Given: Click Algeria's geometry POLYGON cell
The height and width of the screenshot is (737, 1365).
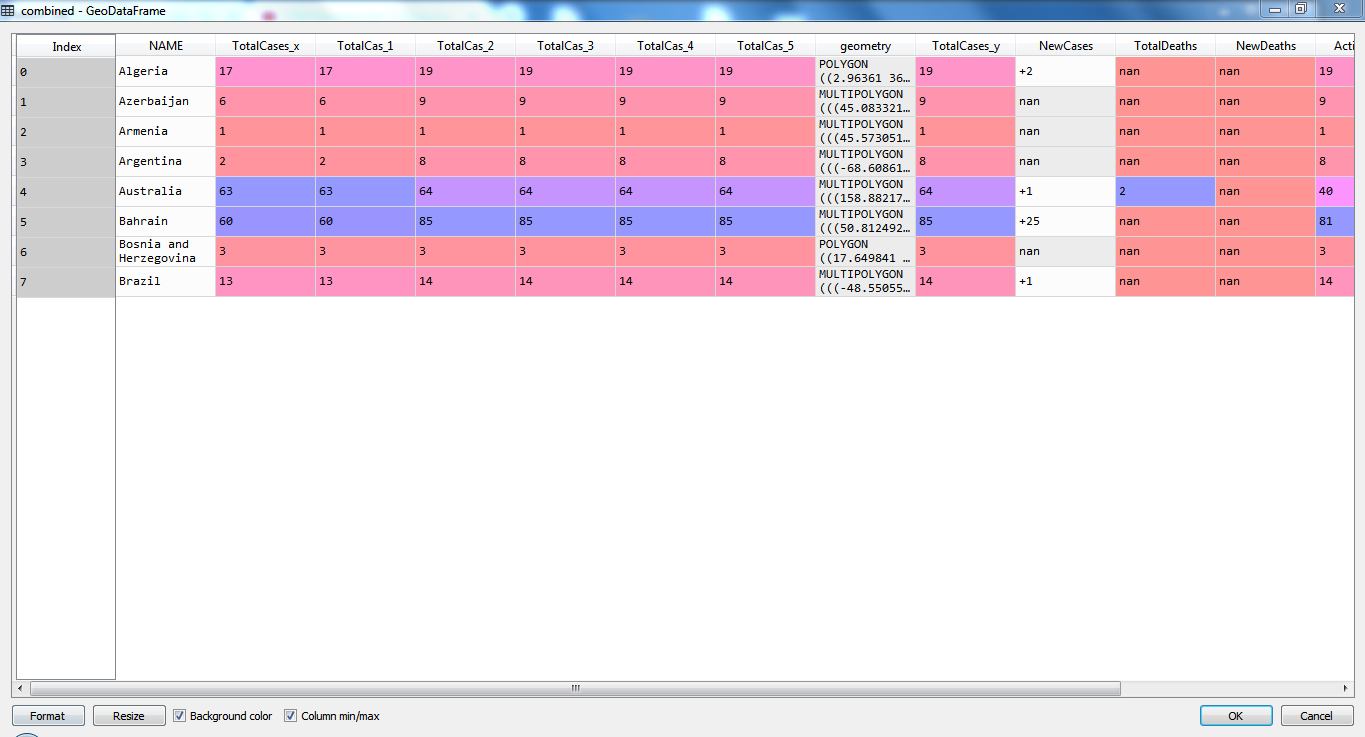Looking at the screenshot, I should pyautogui.click(x=866, y=72).
